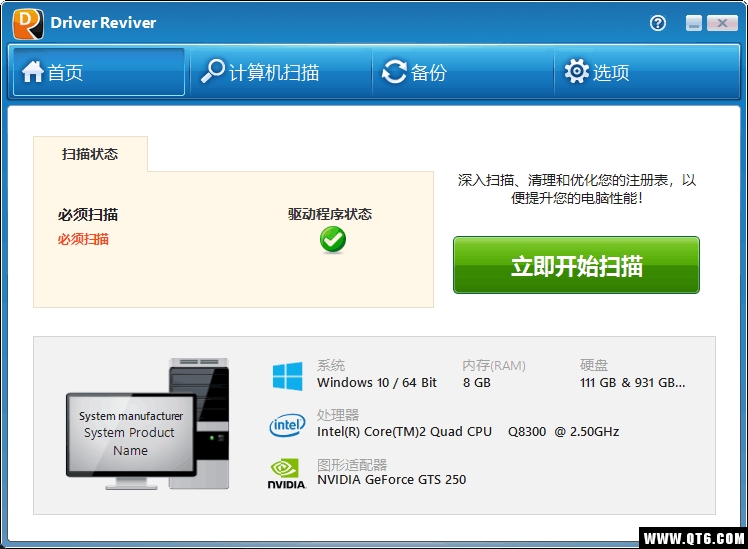Click the Intel processor logo icon
The width and height of the screenshot is (748, 549).
click(x=287, y=425)
